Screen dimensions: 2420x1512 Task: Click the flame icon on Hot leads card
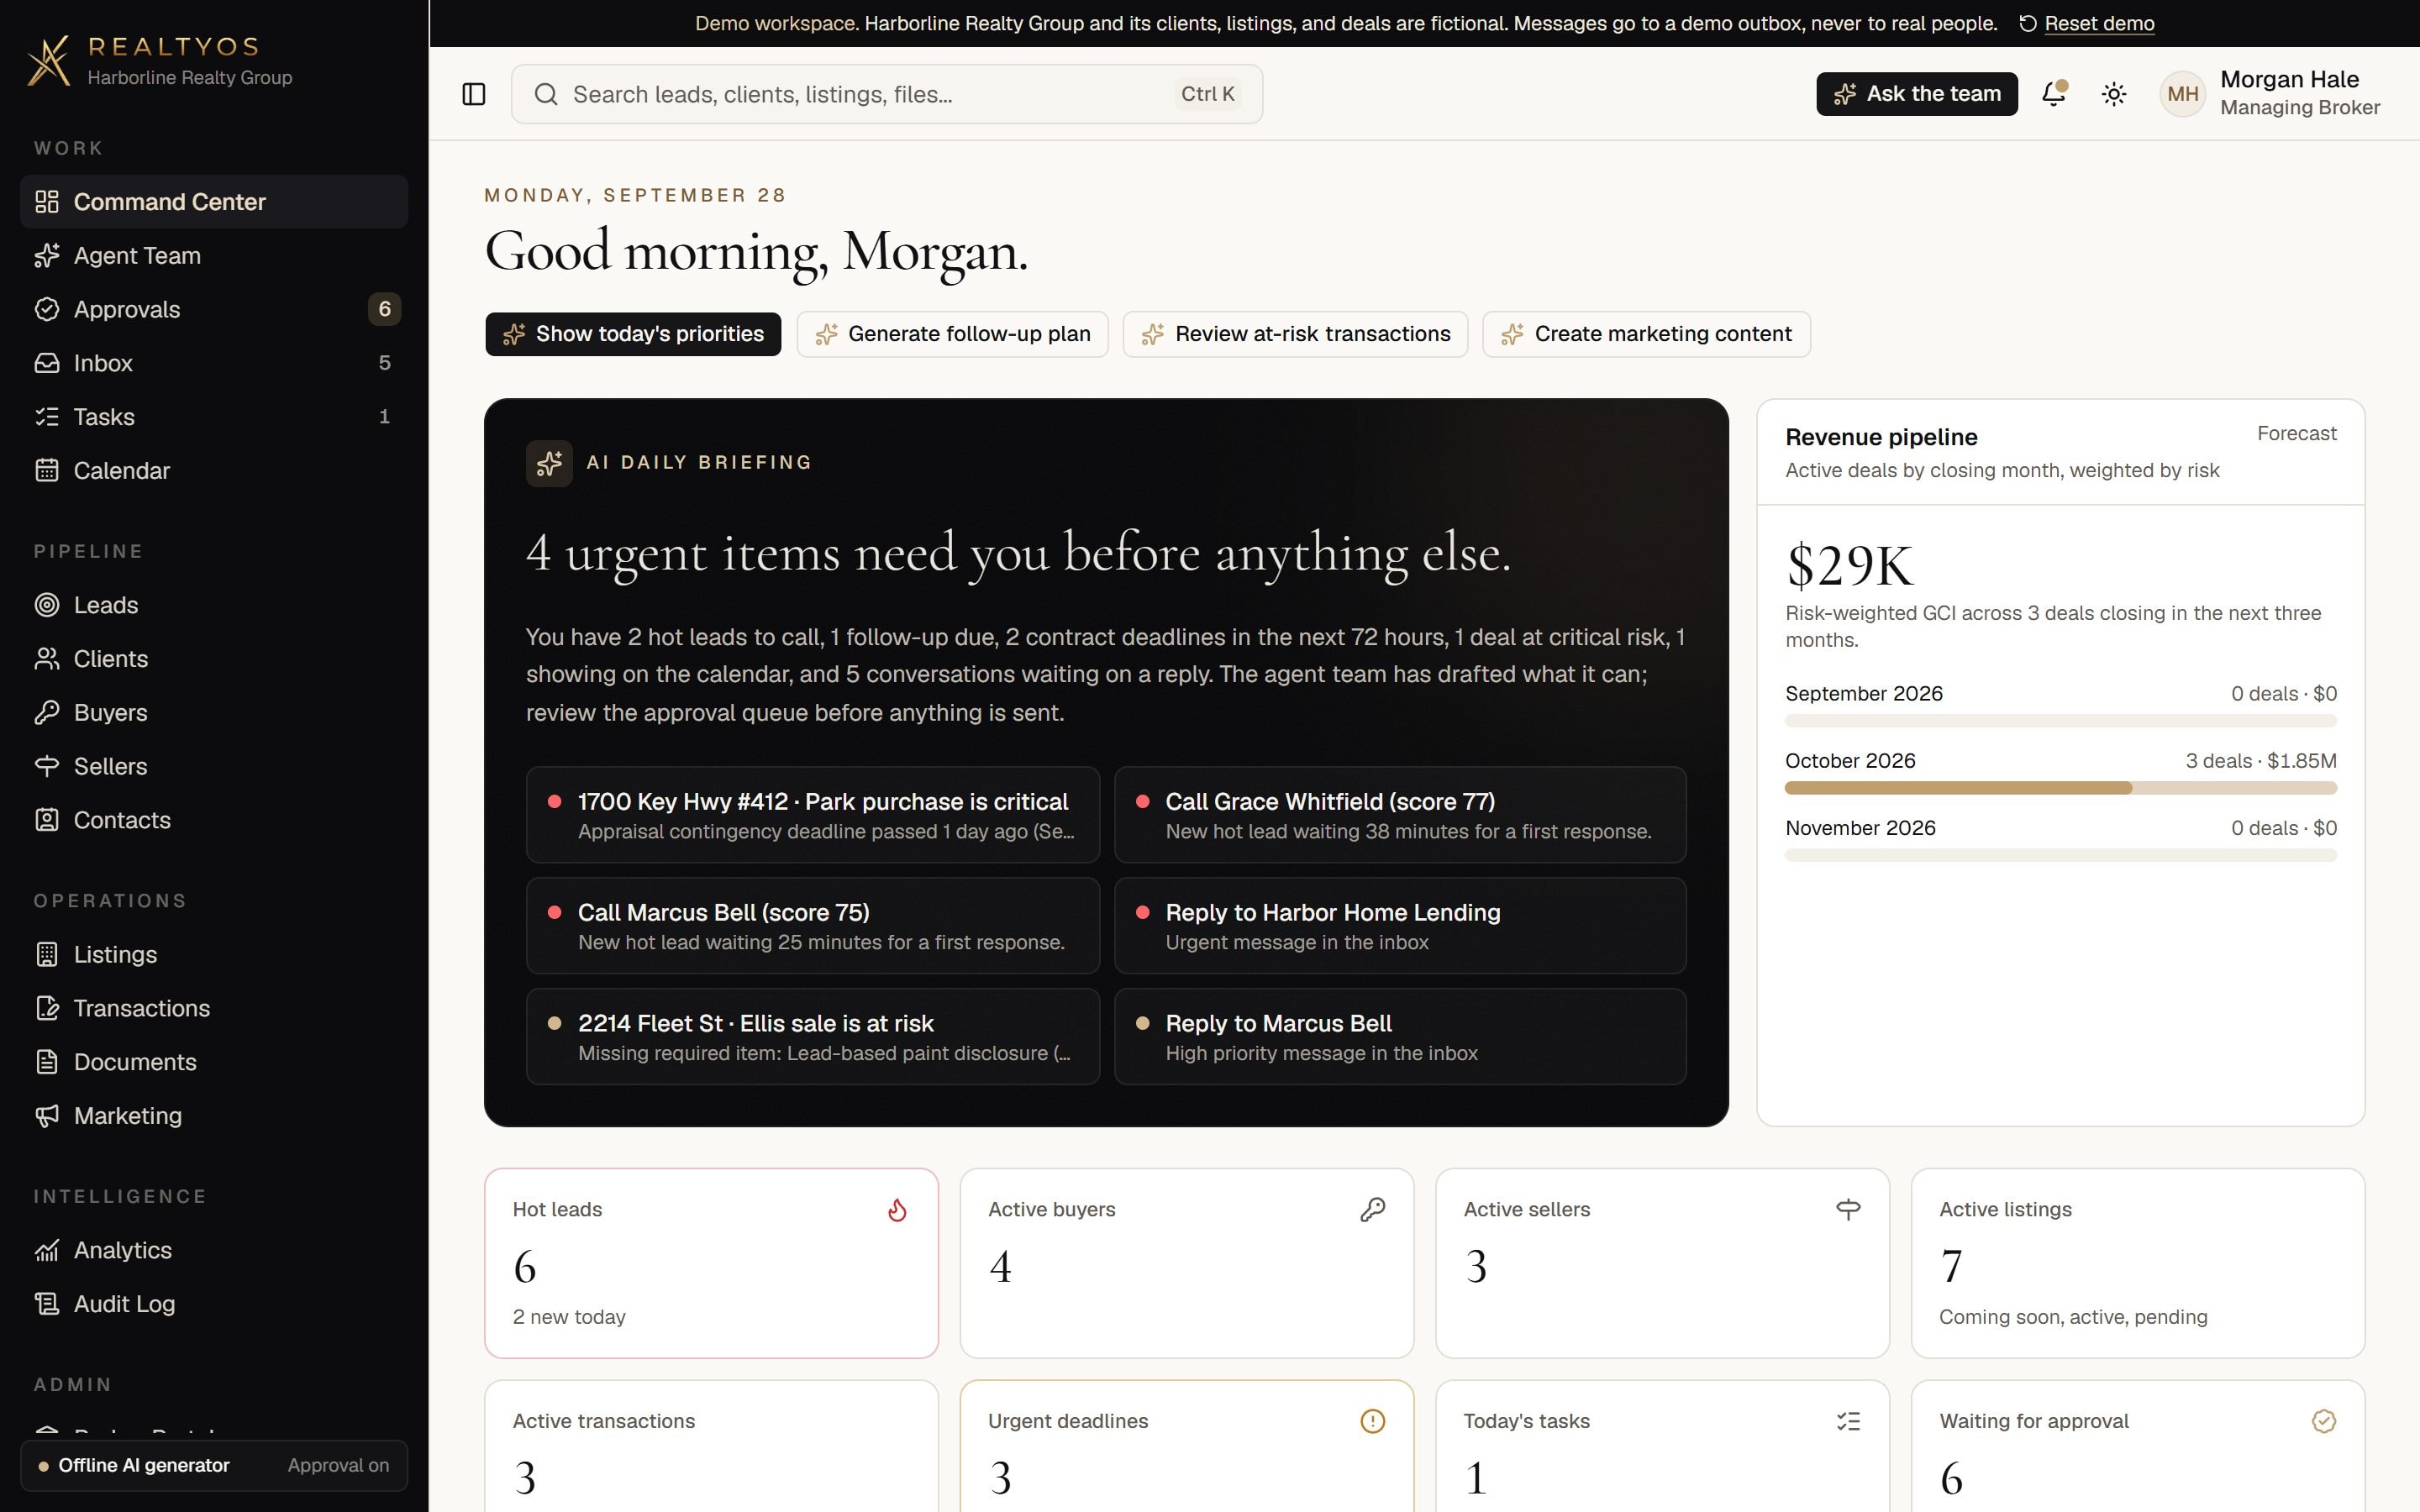[x=897, y=1210]
